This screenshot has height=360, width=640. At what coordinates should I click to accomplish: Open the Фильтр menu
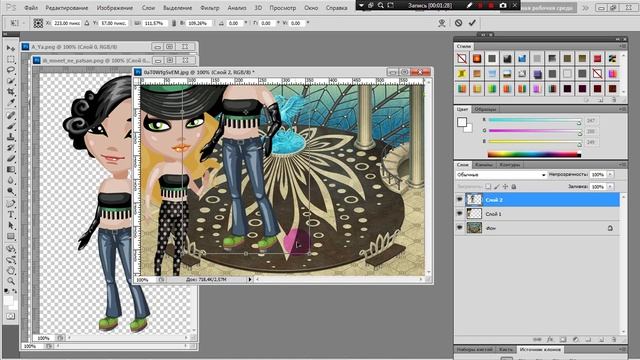coord(210,8)
